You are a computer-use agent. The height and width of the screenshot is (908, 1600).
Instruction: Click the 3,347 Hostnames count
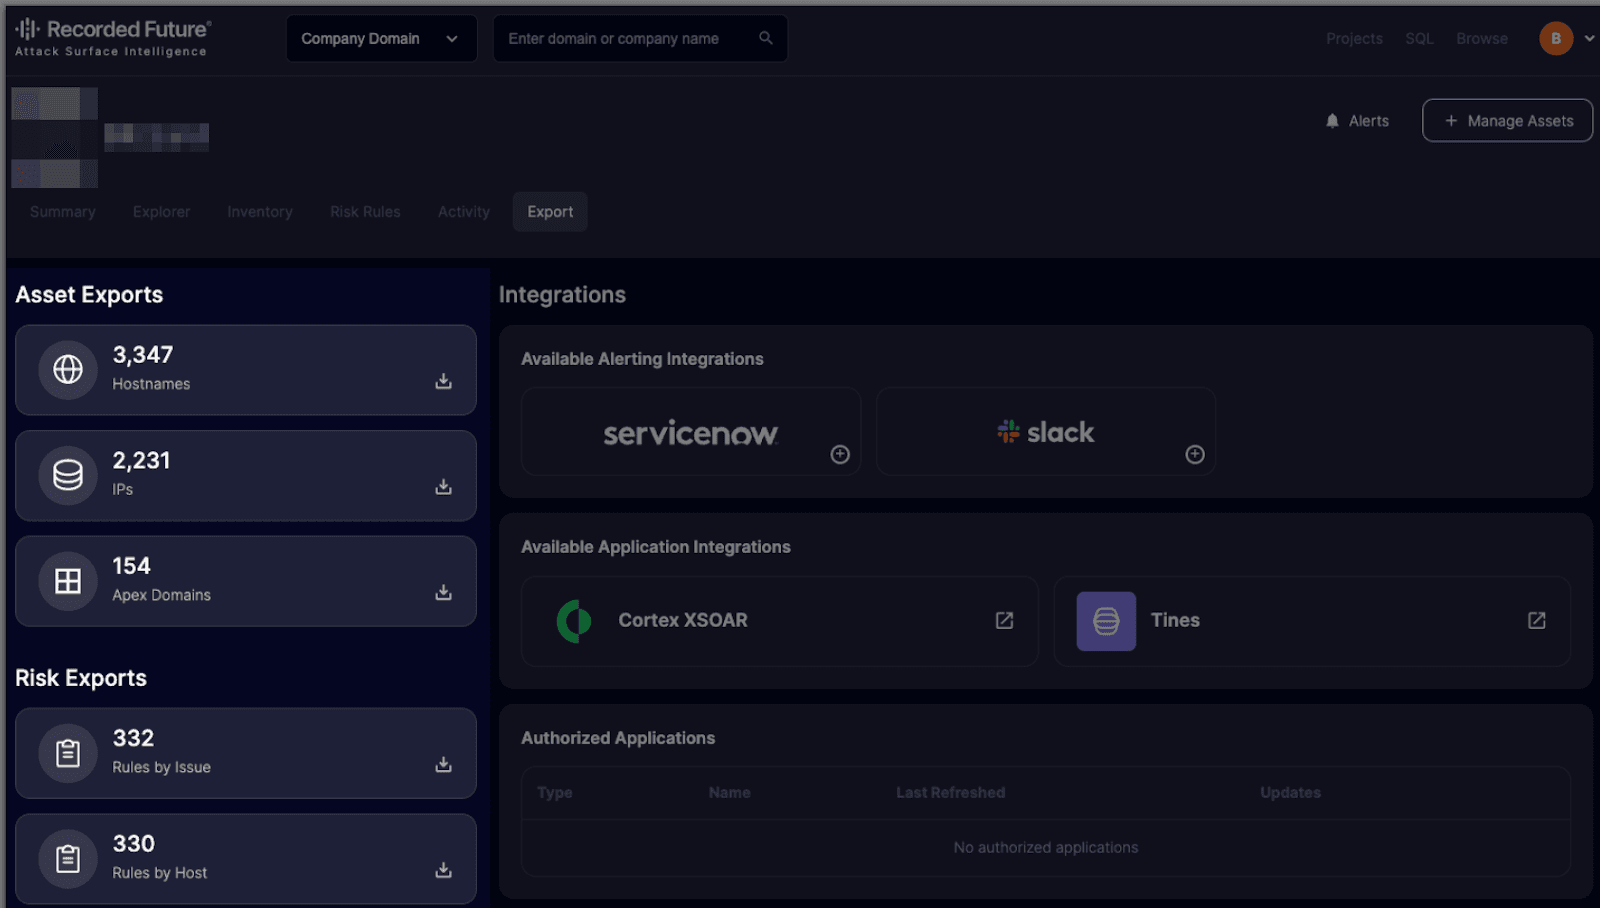[143, 355]
